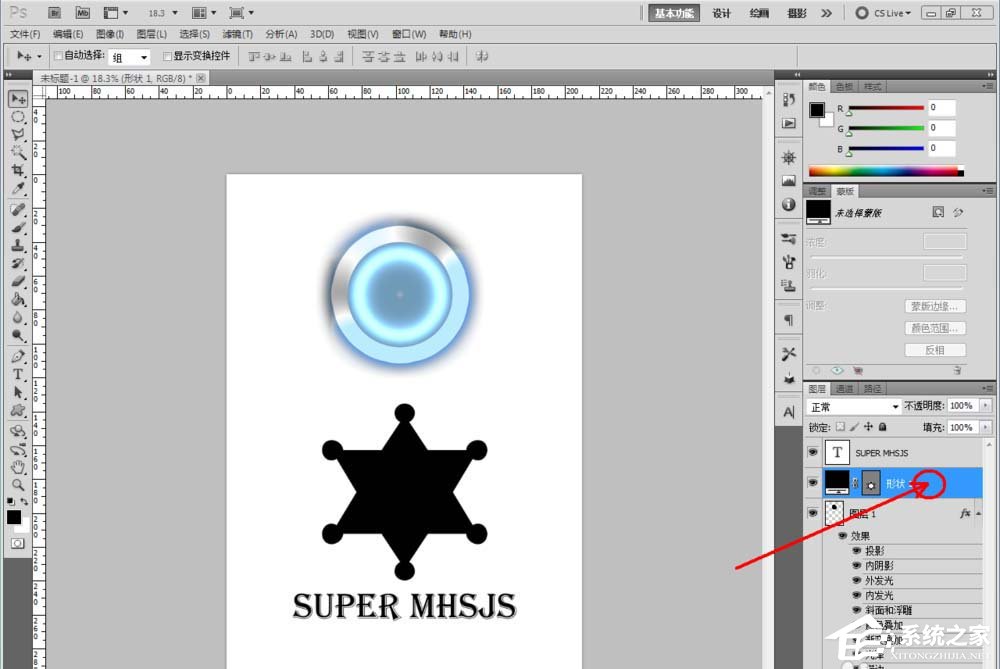Collapse the 图层 1 effects list

point(979,513)
